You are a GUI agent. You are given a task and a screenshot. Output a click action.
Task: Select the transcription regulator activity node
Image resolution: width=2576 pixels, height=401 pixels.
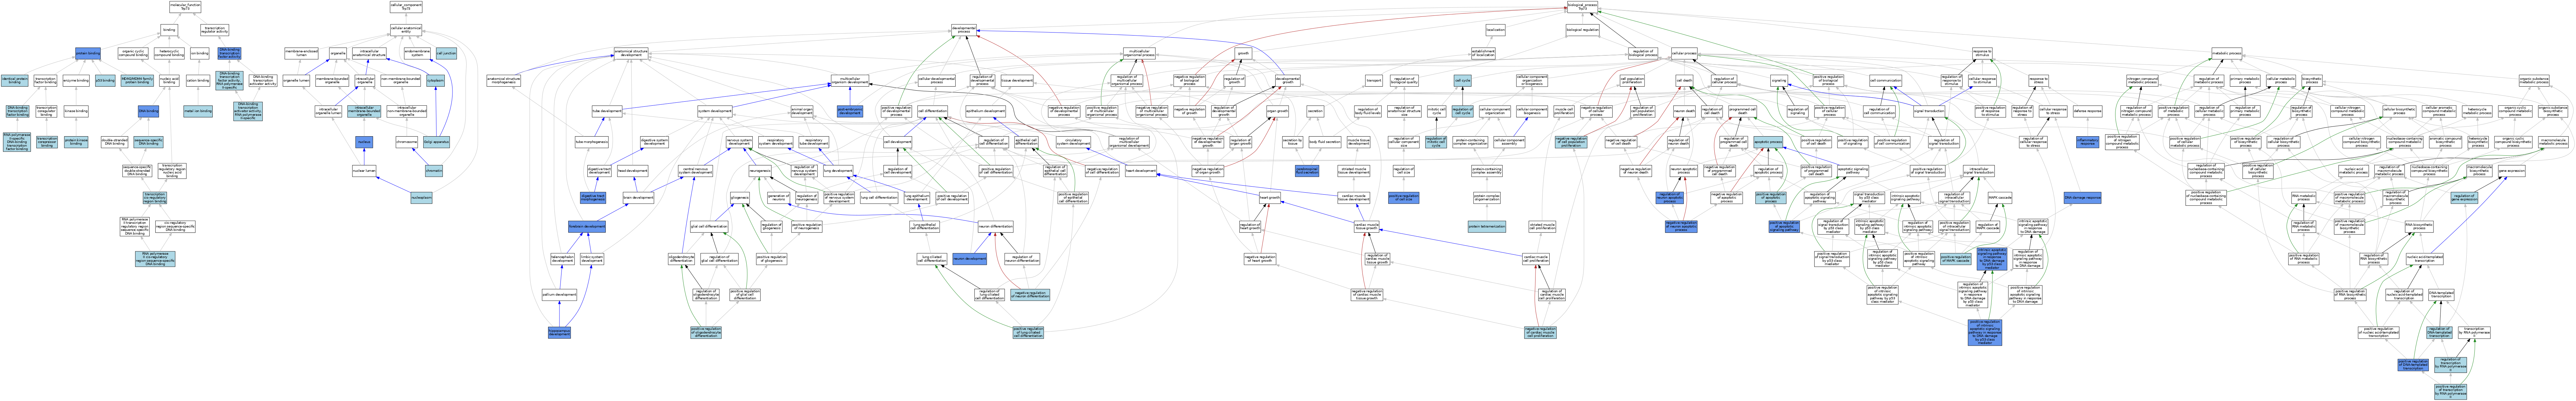(215, 30)
